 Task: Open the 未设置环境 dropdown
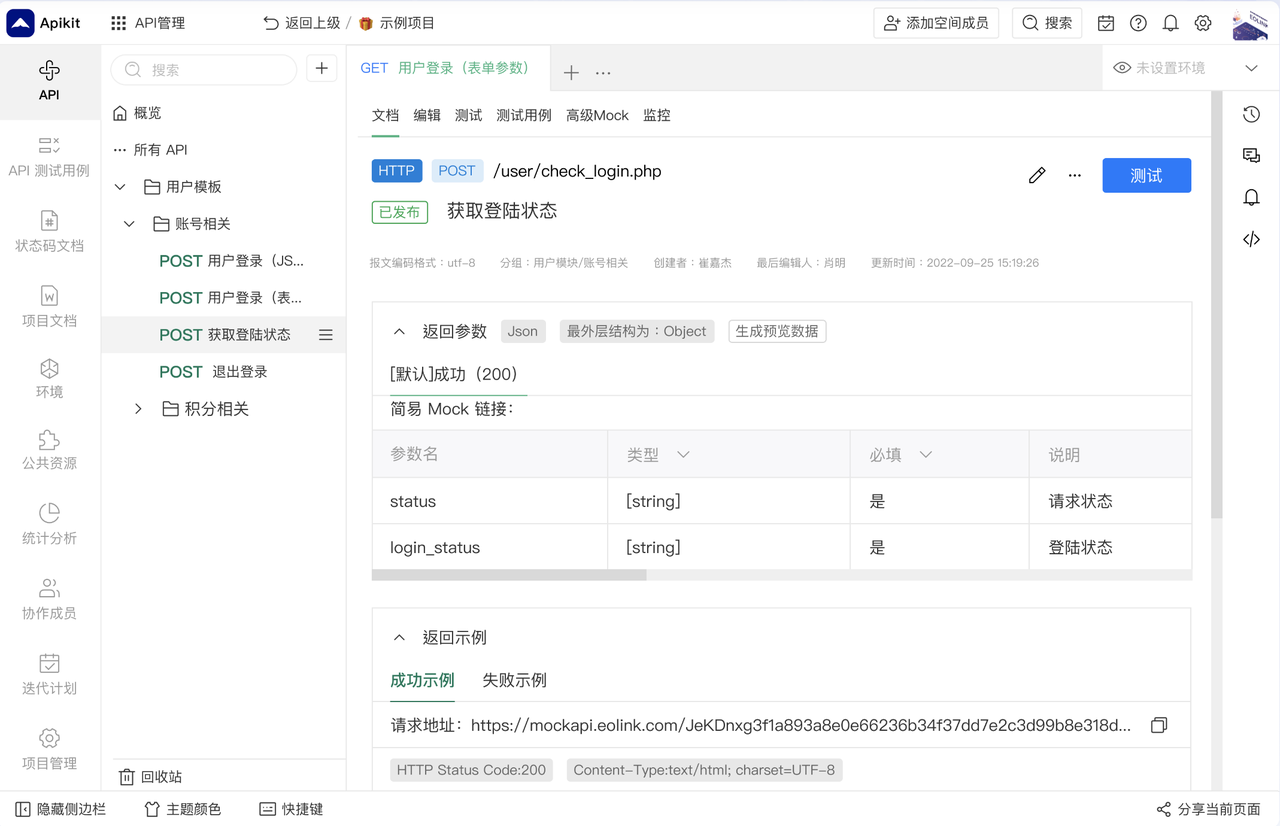pos(1189,68)
